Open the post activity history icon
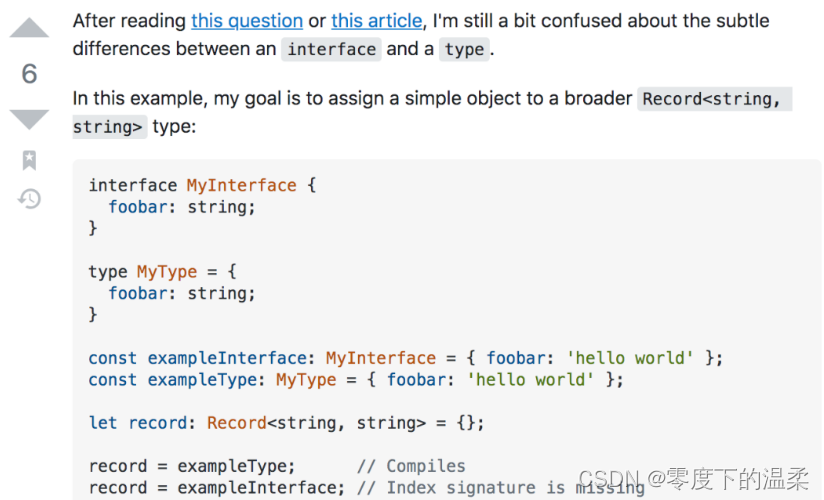The height and width of the screenshot is (500, 824). point(29,199)
